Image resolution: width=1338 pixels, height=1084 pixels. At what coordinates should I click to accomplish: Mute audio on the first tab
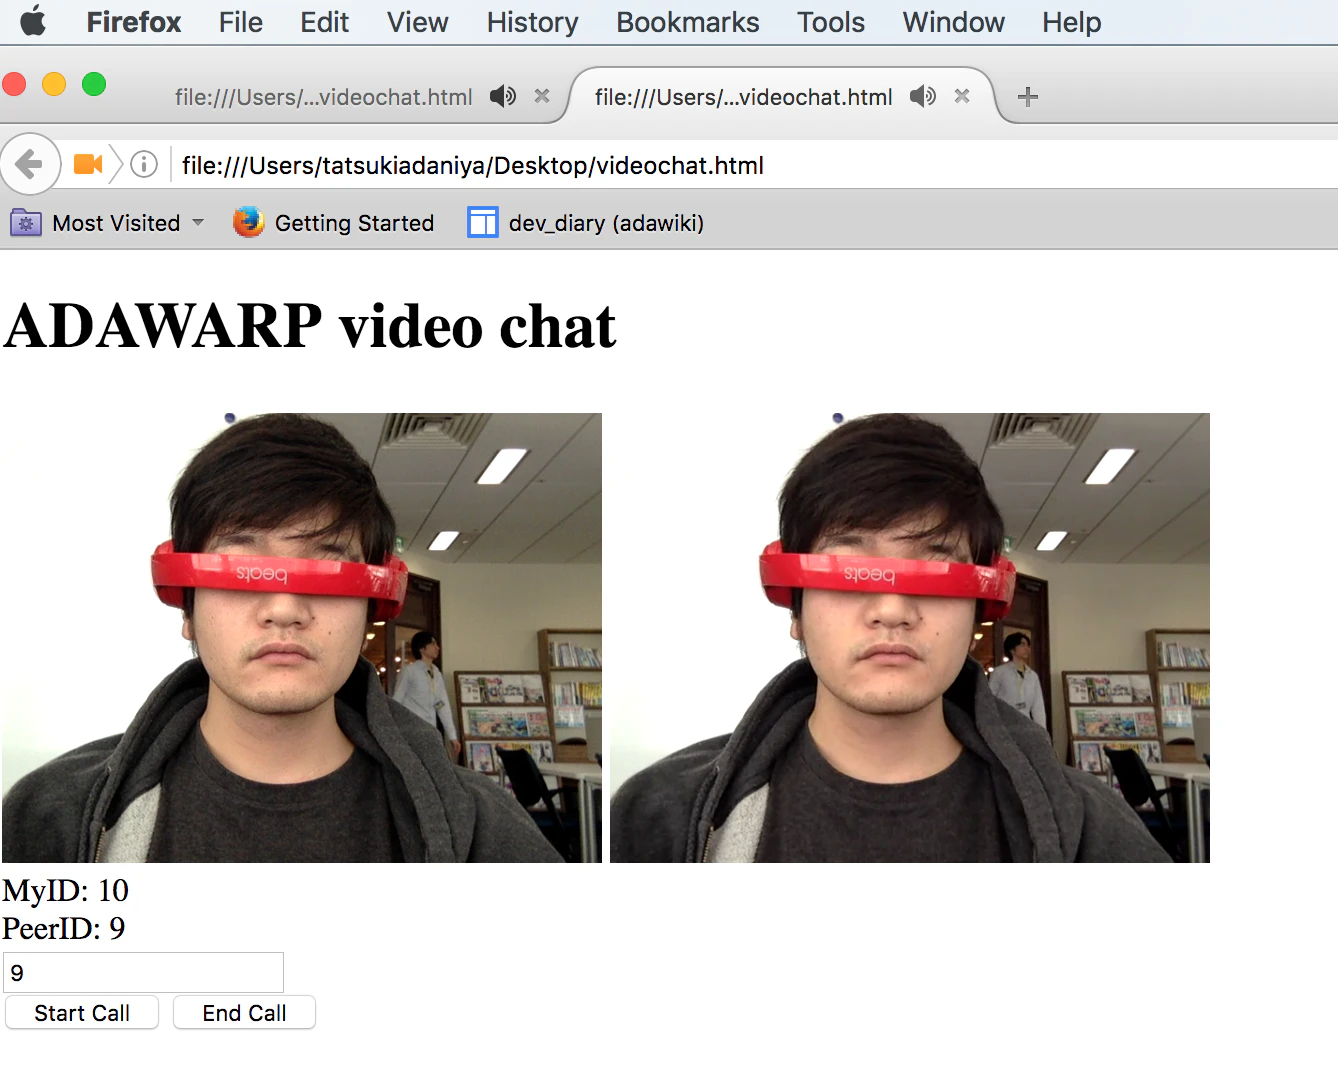pyautogui.click(x=503, y=96)
